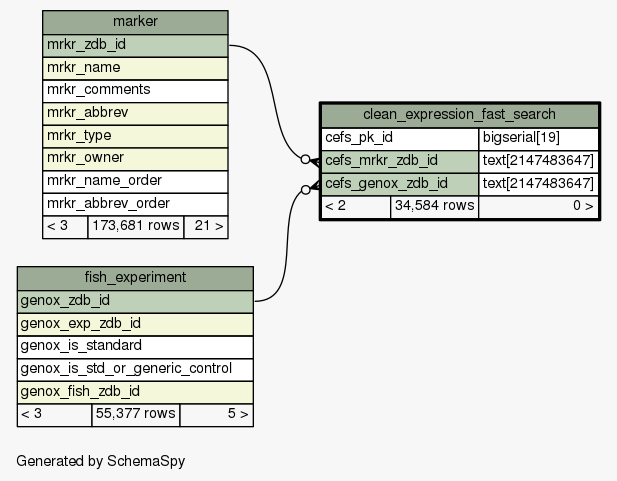Click the genox_is_std_or_generic_control column
Viewport: 617px width, 481px height.
(x=135, y=368)
